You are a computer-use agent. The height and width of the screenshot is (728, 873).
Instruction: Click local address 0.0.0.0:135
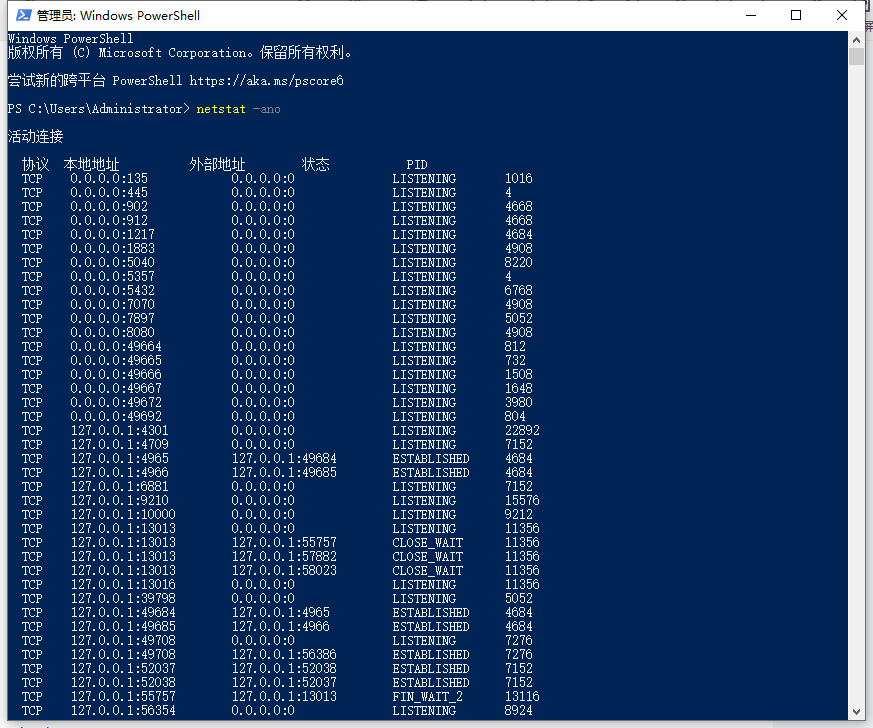(x=109, y=179)
